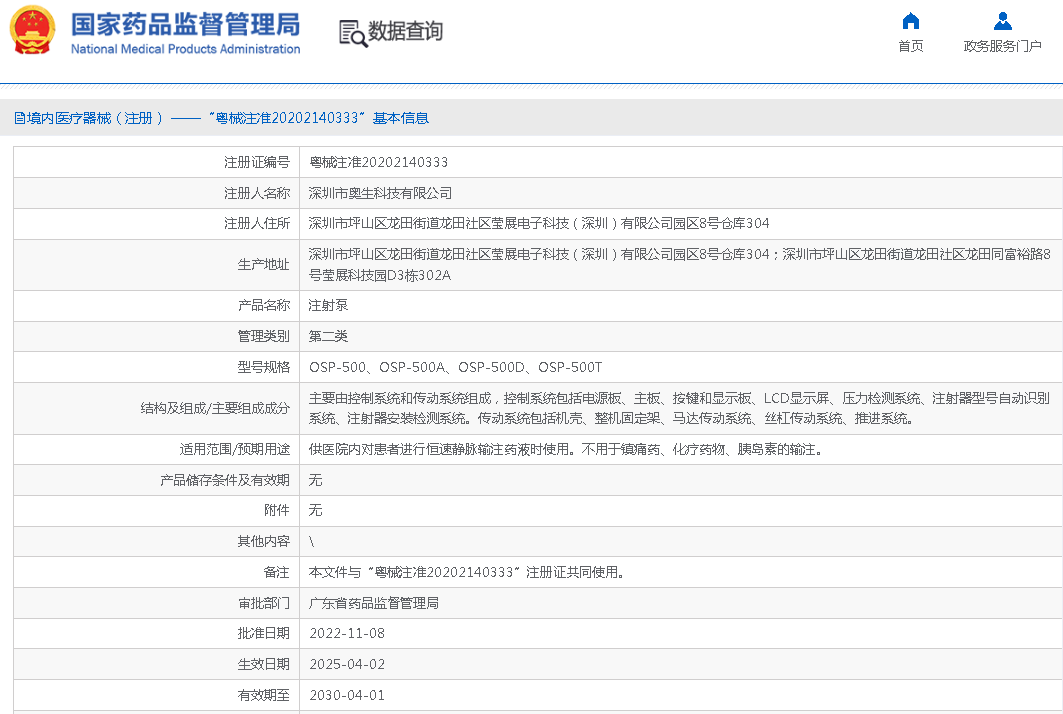Select category value 第二类
This screenshot has height=714, width=1063.
[328, 336]
